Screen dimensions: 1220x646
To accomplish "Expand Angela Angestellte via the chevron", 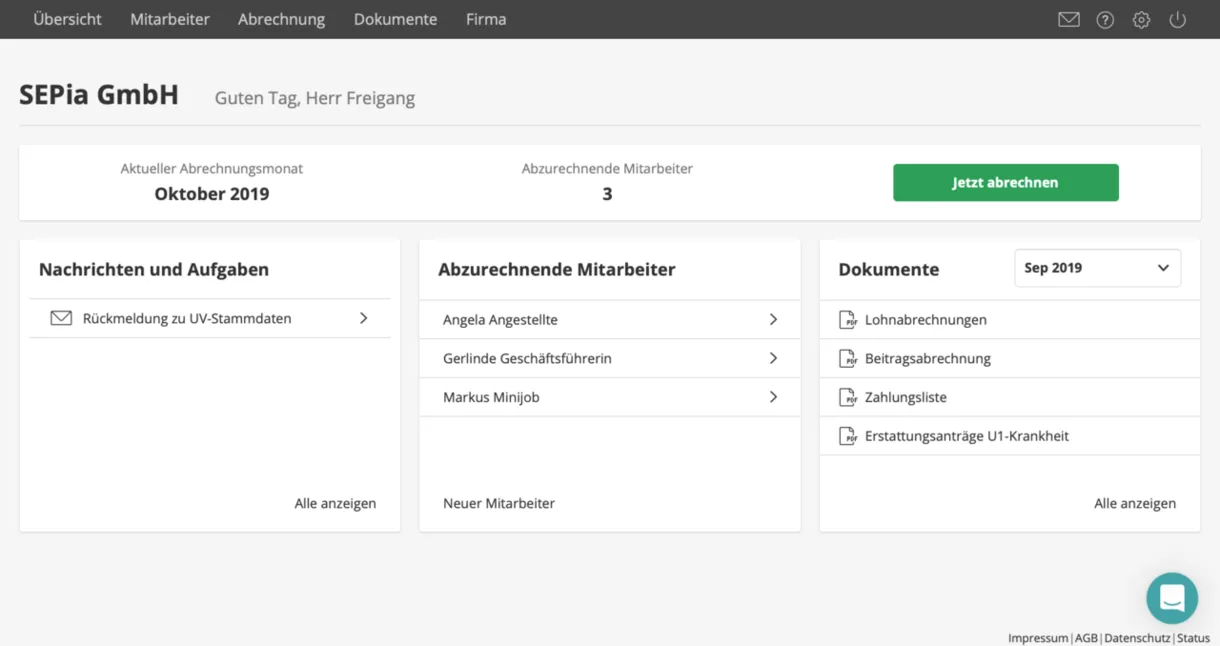I will click(x=773, y=319).
